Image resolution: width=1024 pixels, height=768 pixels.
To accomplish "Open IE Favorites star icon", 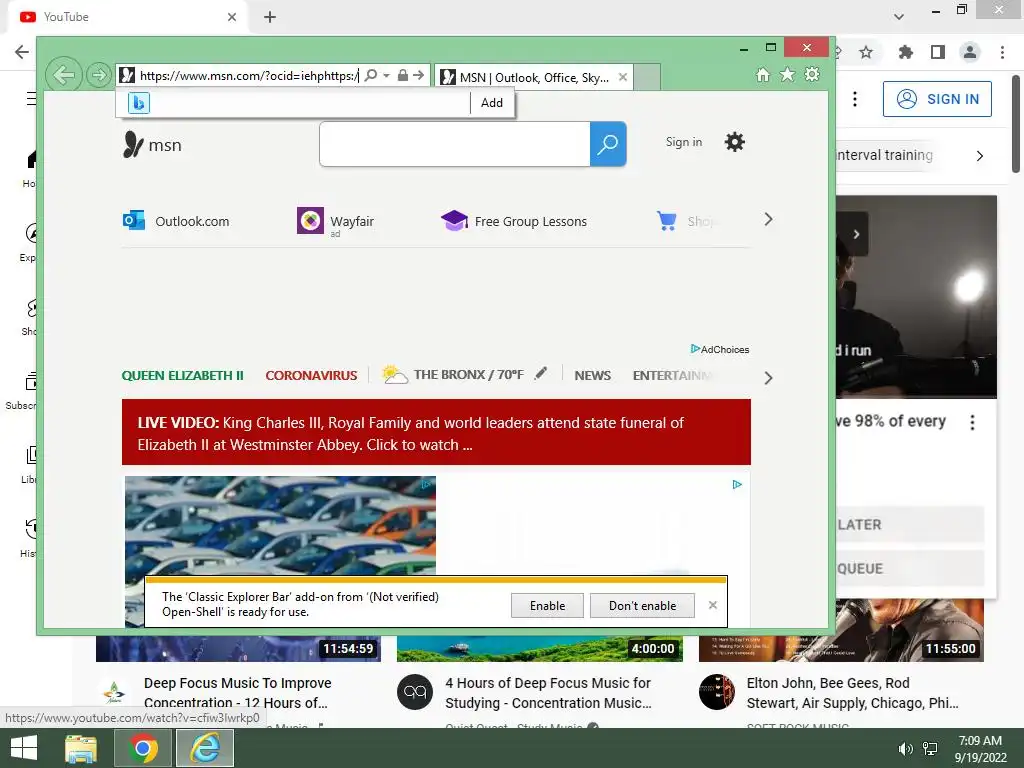I will (788, 74).
